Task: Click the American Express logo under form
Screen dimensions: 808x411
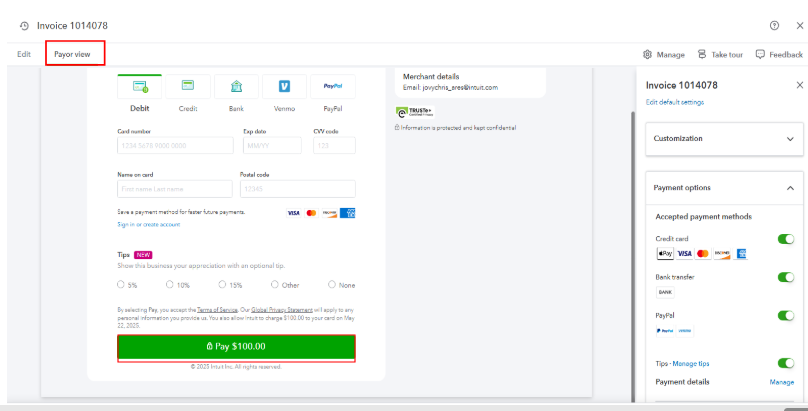Action: click(x=347, y=213)
